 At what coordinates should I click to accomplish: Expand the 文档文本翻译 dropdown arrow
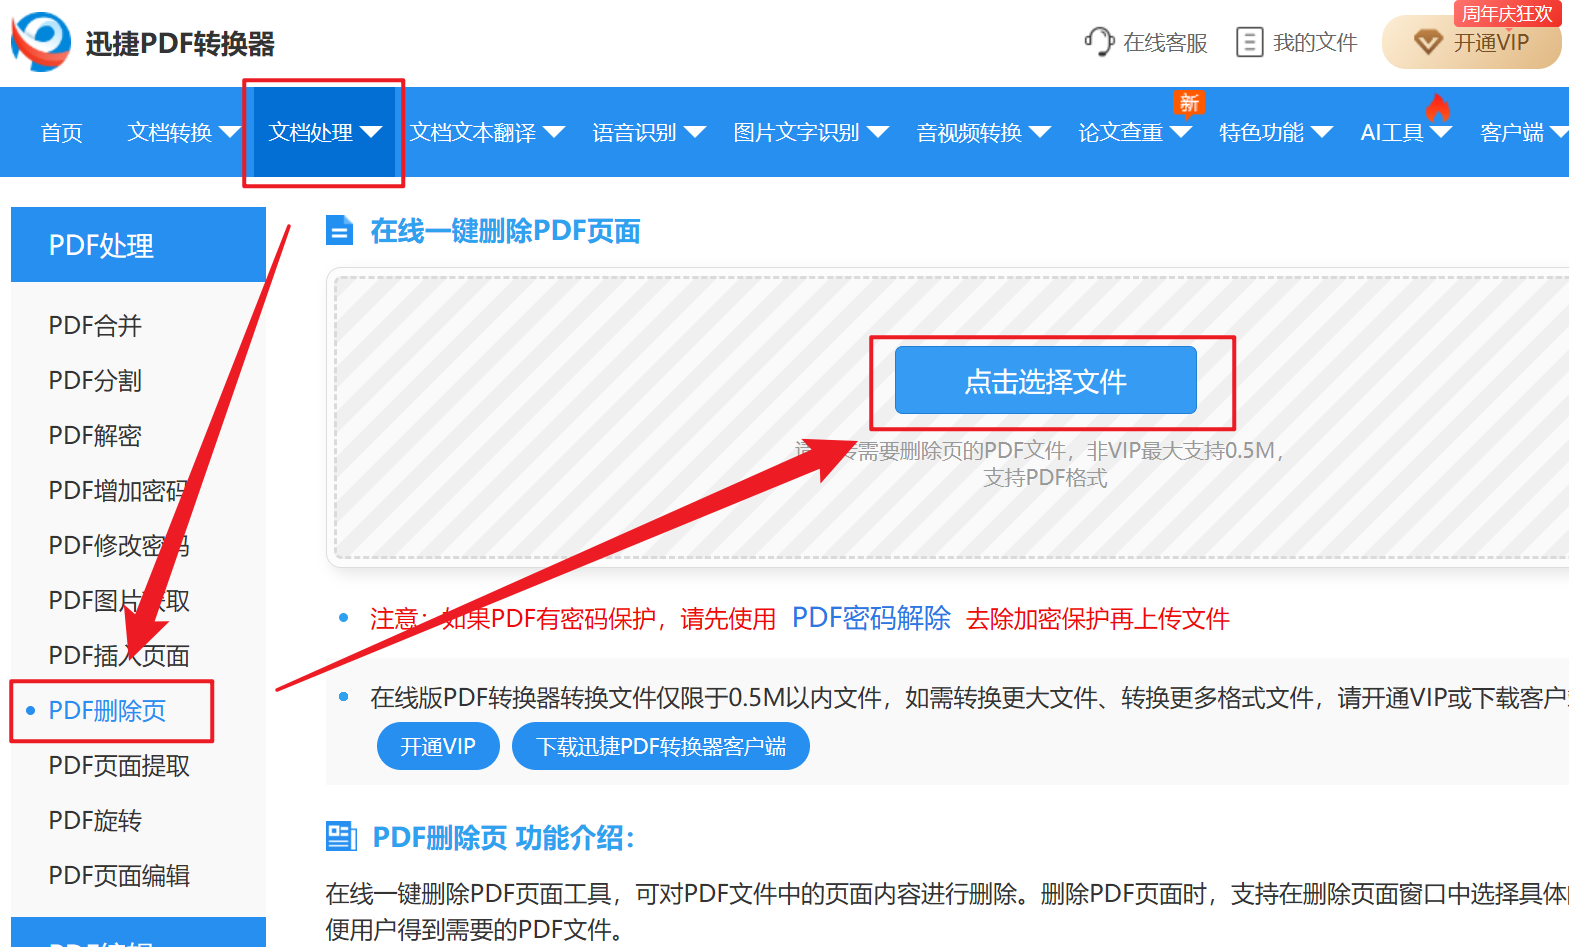[554, 132]
